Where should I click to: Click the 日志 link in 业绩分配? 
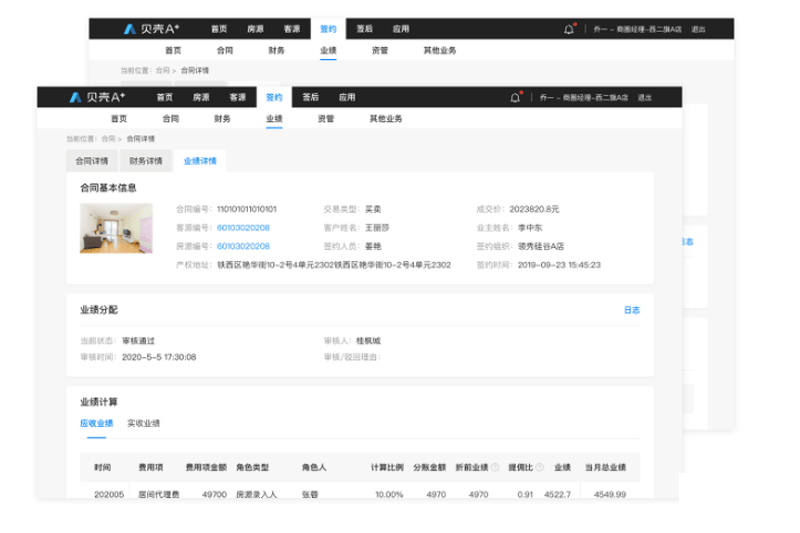[632, 310]
